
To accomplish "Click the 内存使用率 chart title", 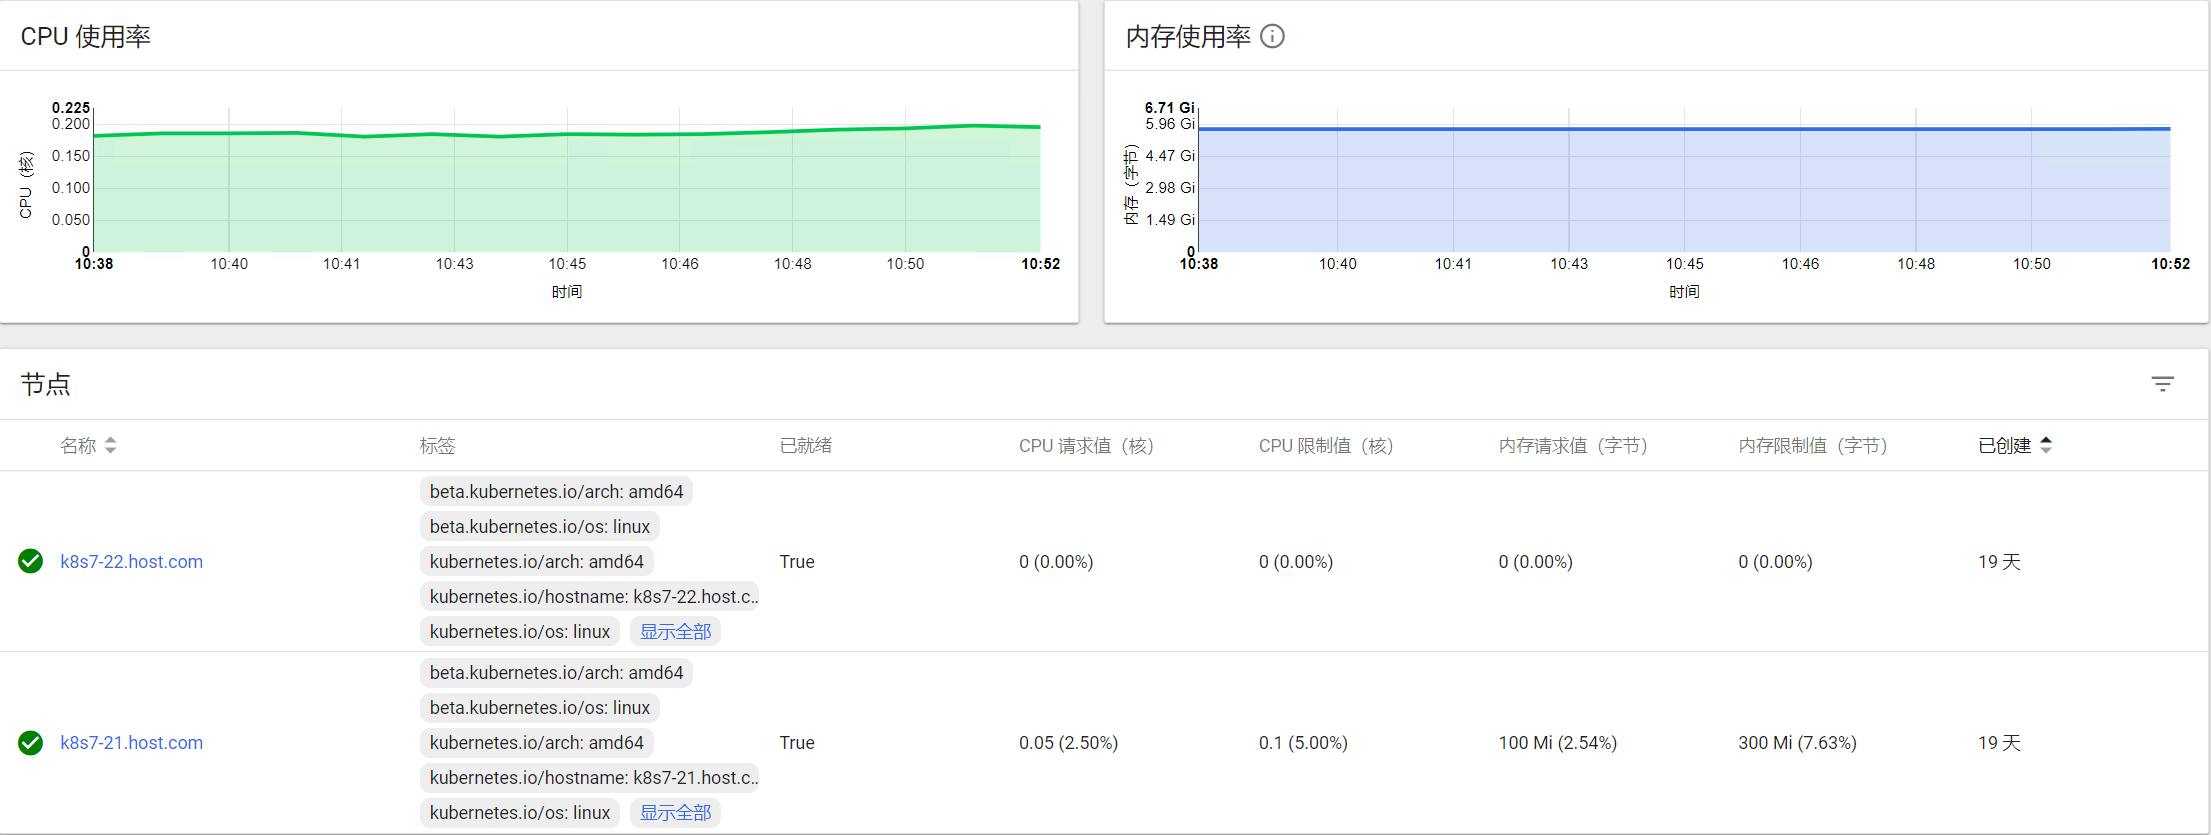I will [x=1188, y=37].
